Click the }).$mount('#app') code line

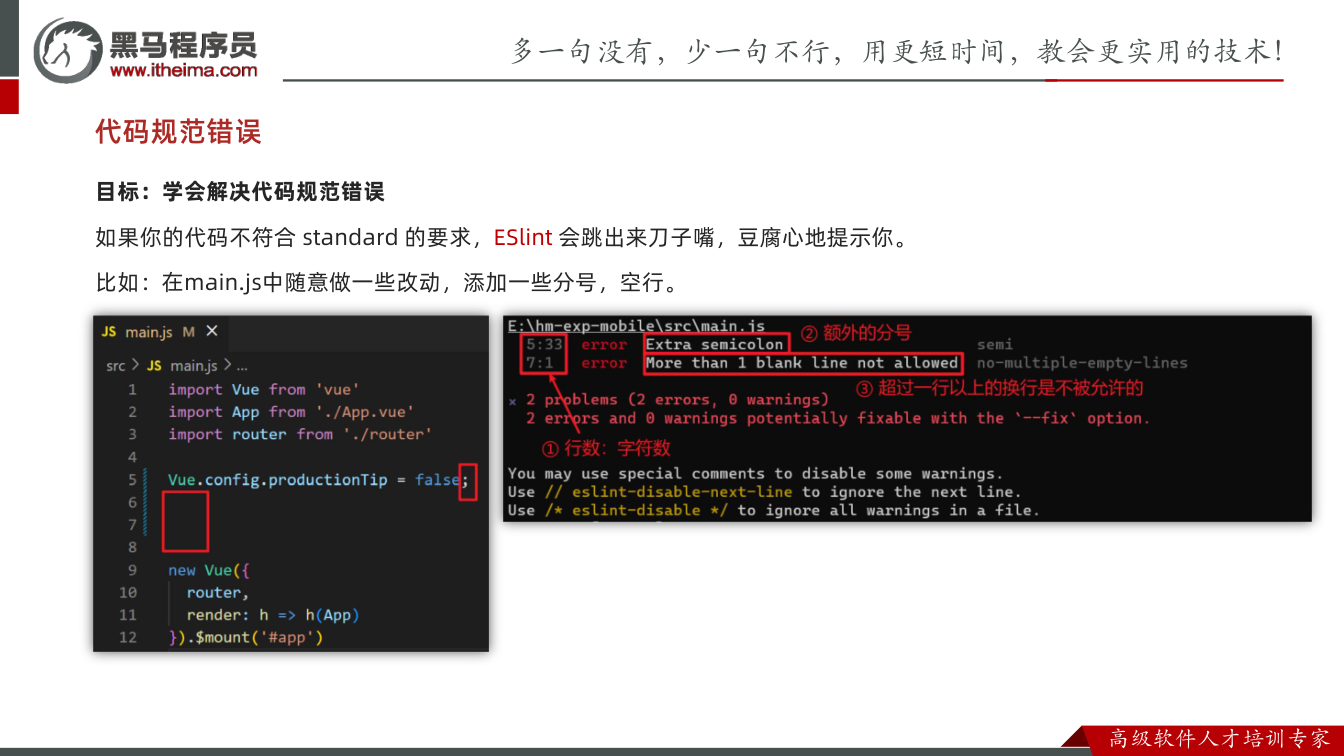[x=246, y=637]
